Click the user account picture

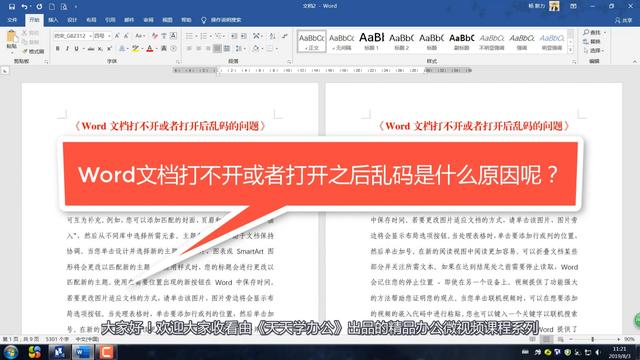(x=554, y=6)
